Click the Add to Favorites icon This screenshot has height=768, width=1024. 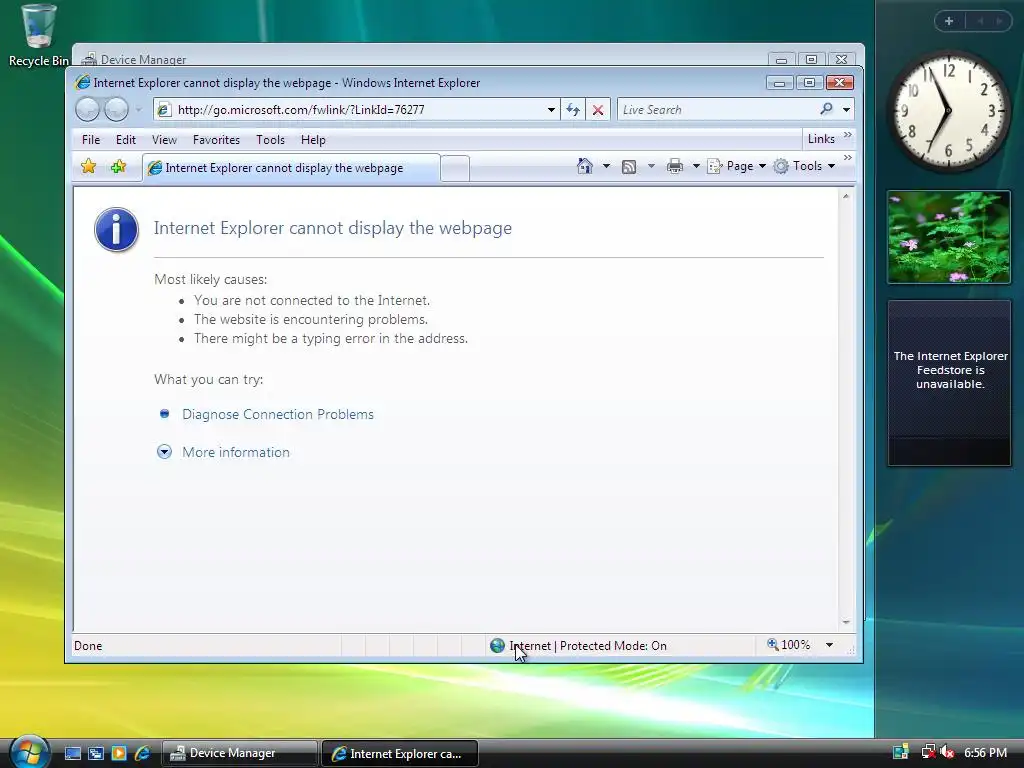[118, 167]
